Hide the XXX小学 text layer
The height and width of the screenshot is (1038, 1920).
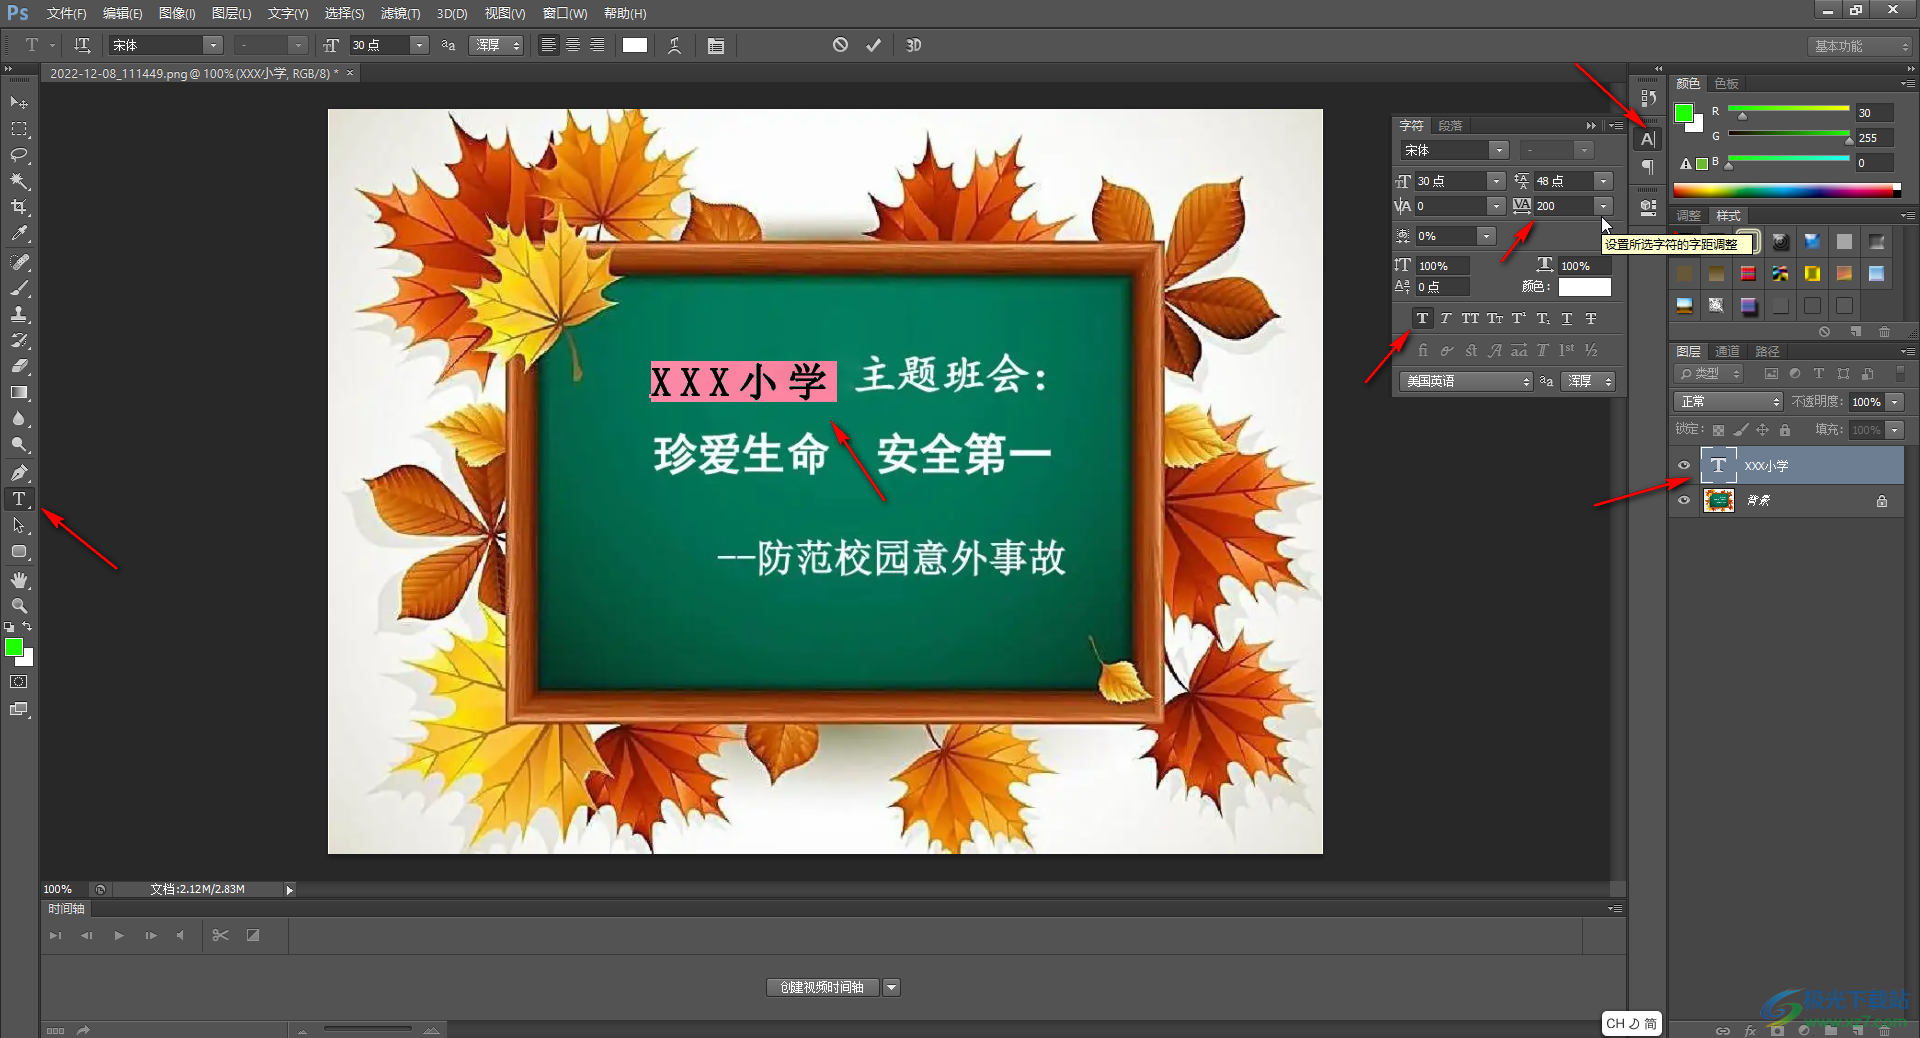[1684, 466]
